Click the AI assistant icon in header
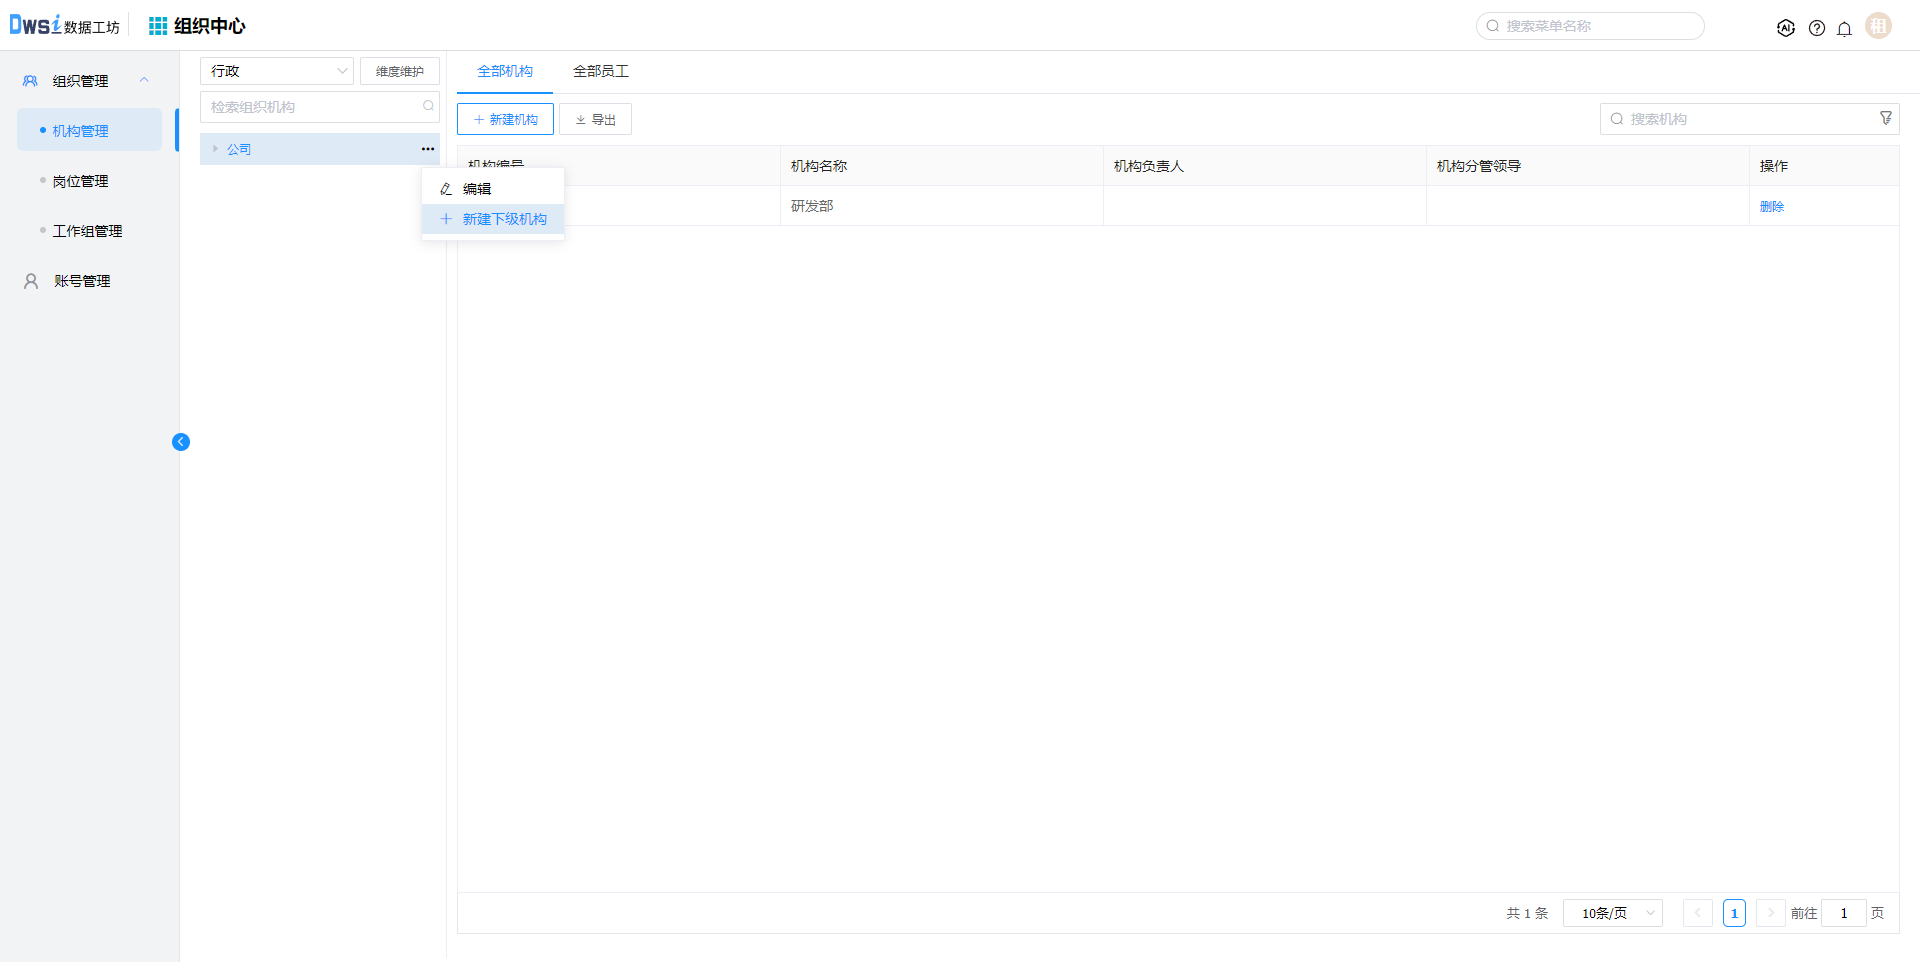This screenshot has height=962, width=1920. pyautogui.click(x=1785, y=28)
